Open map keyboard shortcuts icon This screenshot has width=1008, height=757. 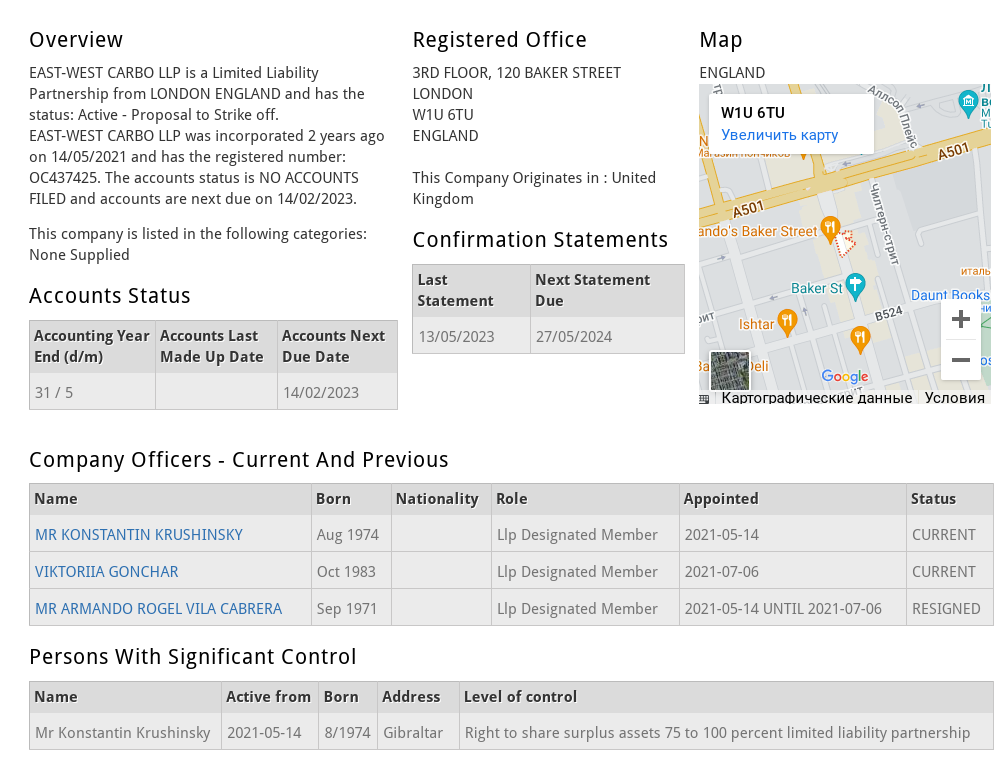coord(704,398)
